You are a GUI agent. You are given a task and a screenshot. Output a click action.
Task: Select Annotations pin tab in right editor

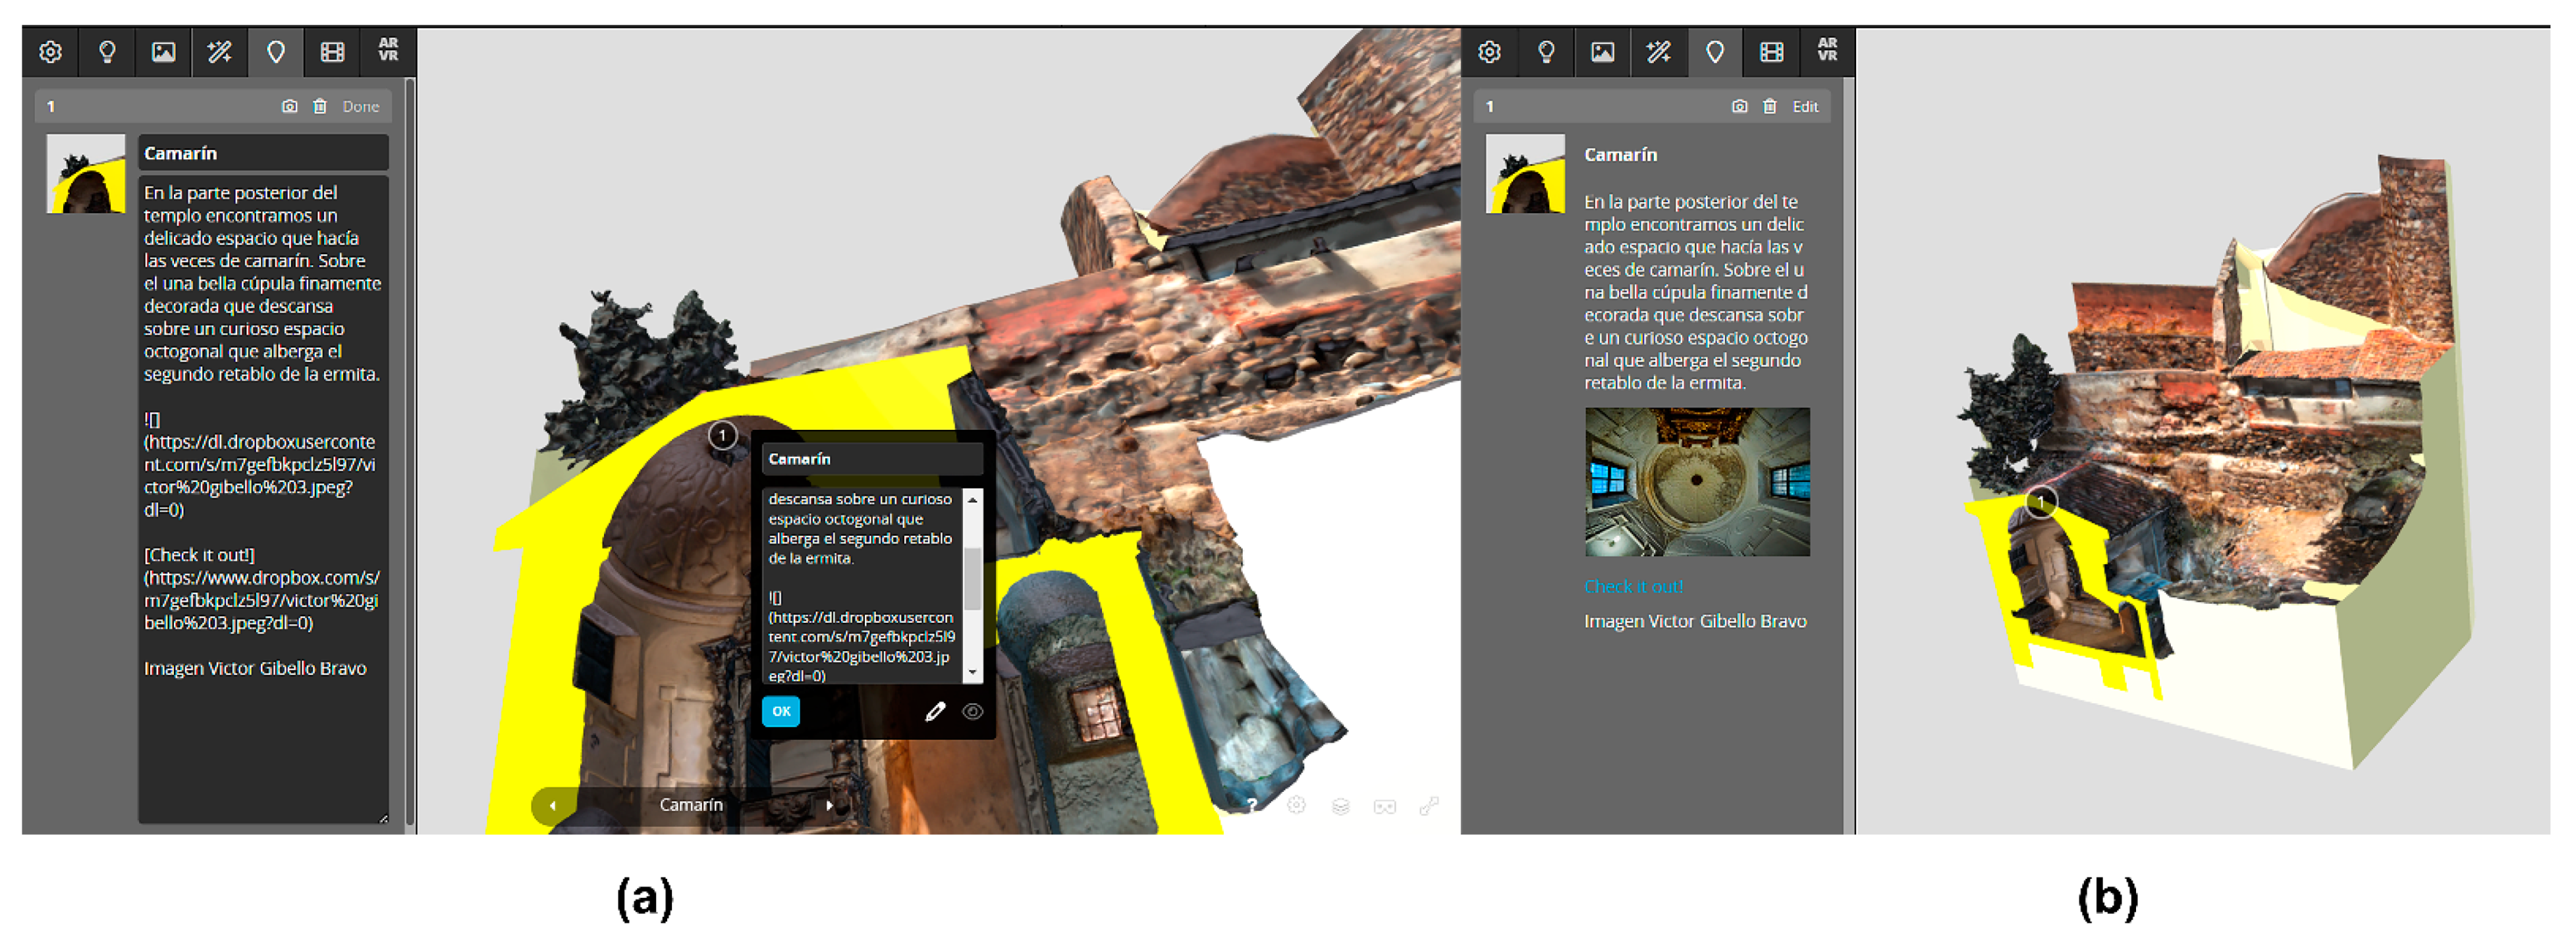click(1714, 52)
